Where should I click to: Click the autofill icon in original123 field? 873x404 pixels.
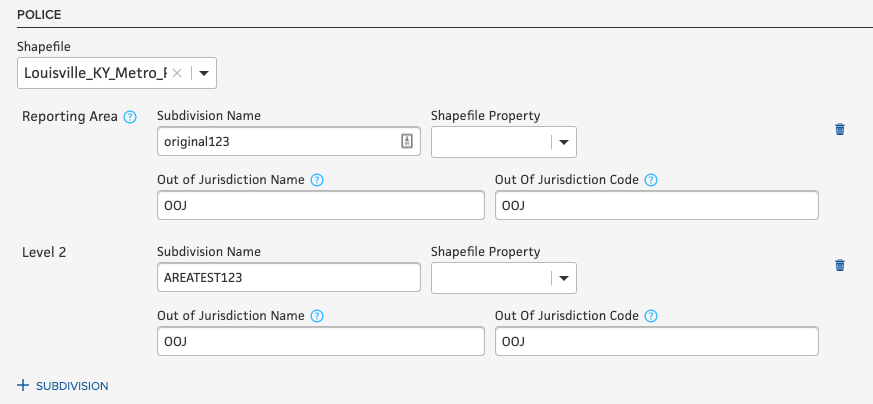407,142
